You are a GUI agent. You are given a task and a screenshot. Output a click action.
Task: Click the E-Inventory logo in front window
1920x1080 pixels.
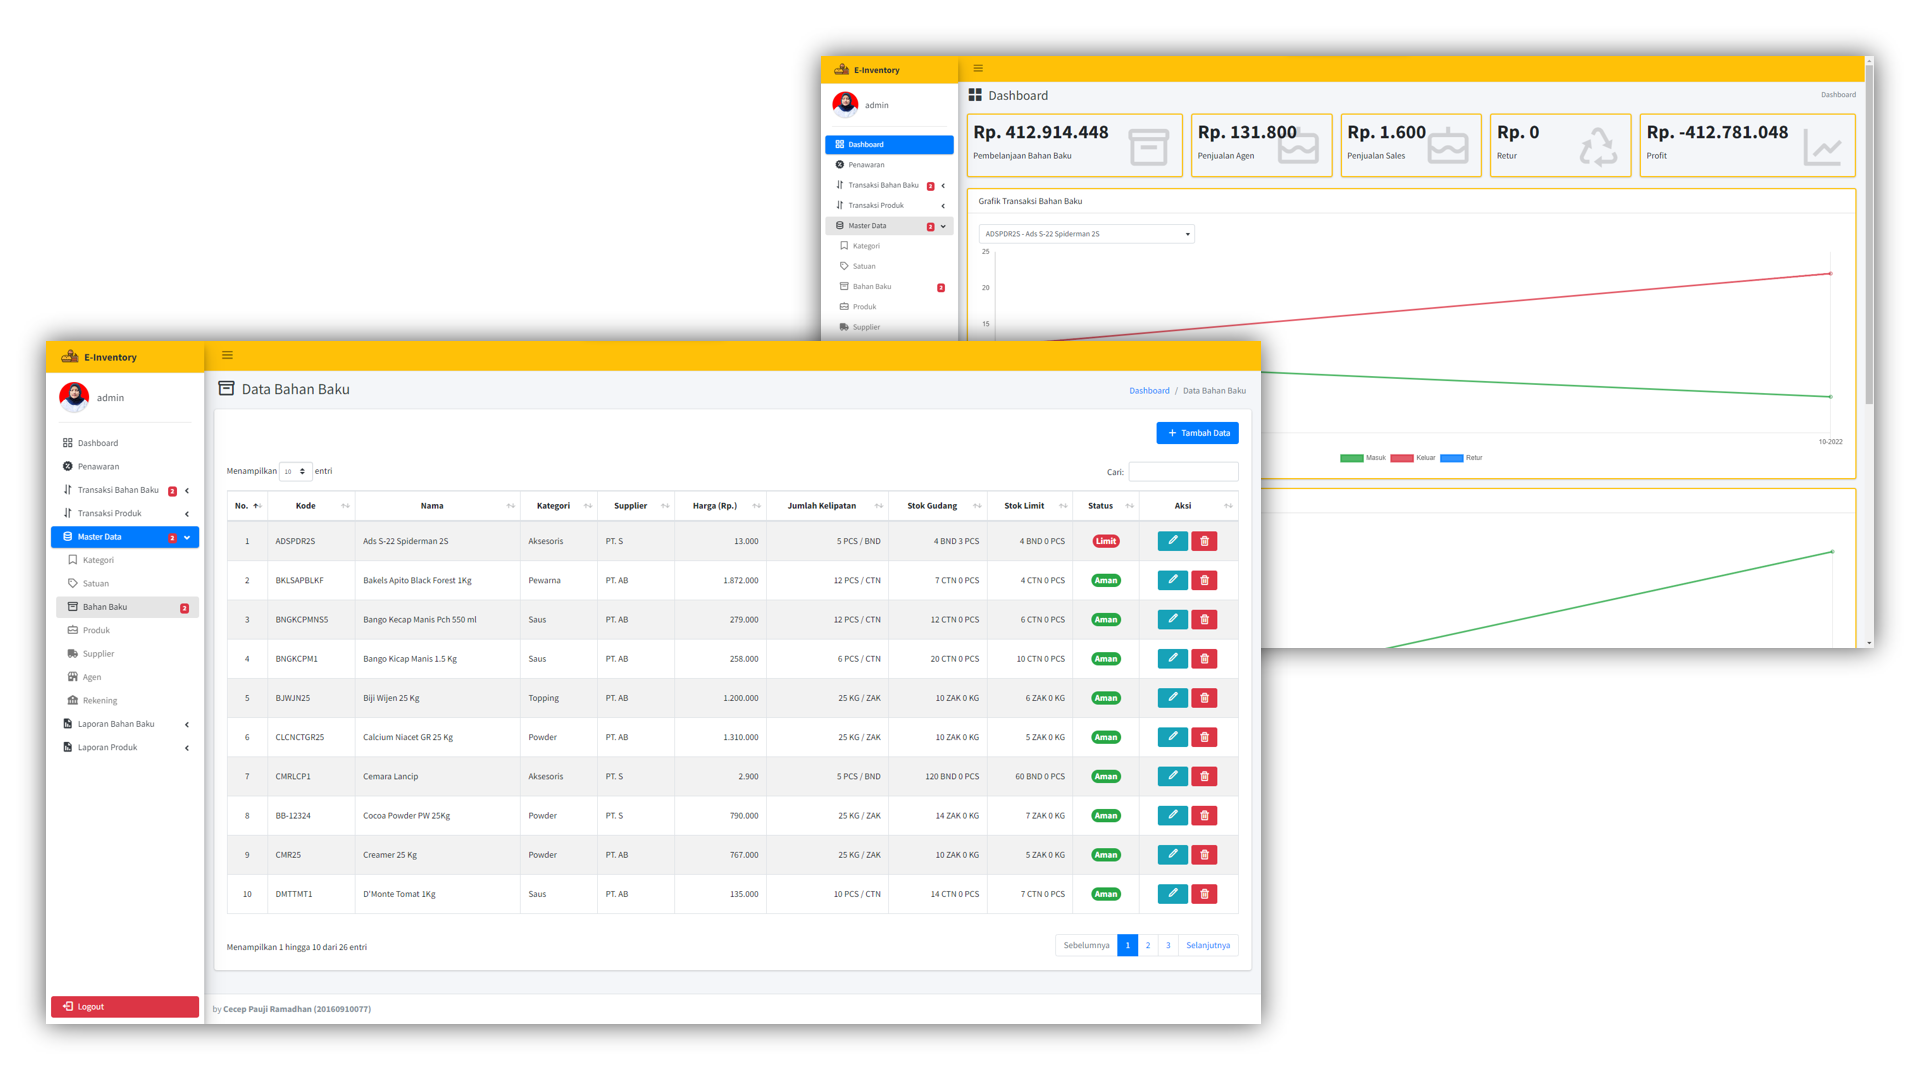tap(70, 357)
